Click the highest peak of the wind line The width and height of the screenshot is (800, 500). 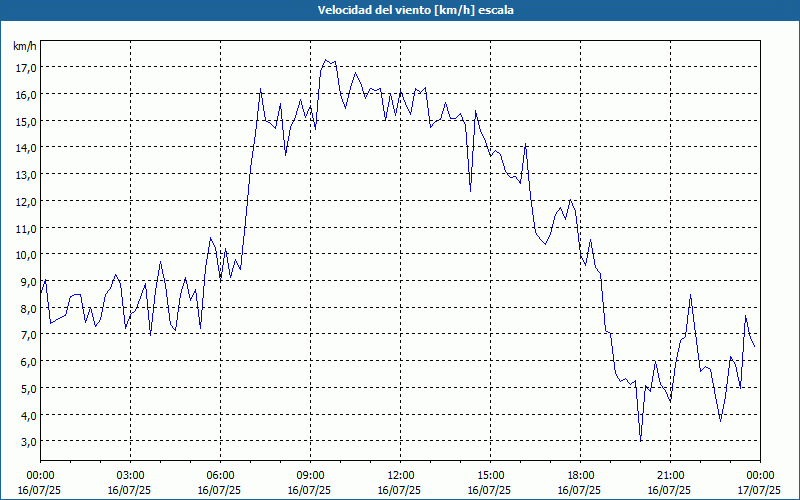326,59
